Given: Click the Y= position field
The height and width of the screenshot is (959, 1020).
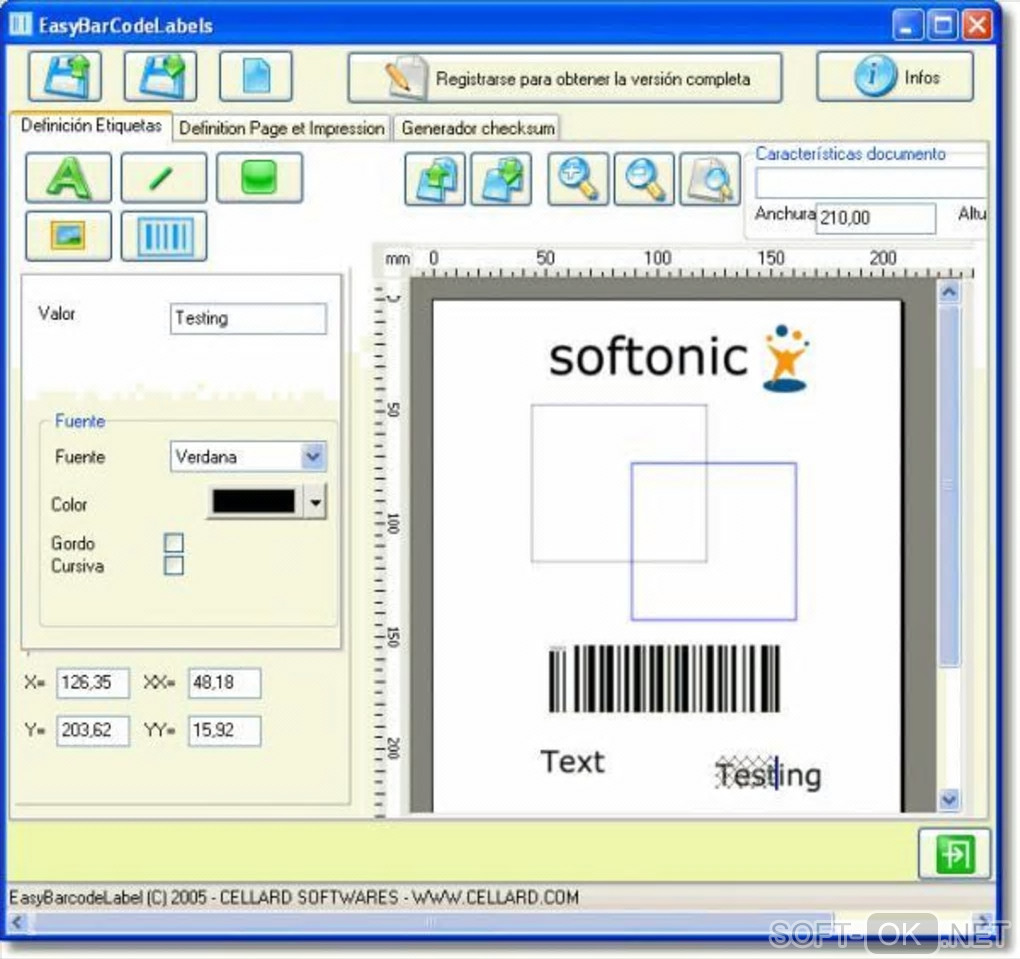Looking at the screenshot, I should 93,731.
